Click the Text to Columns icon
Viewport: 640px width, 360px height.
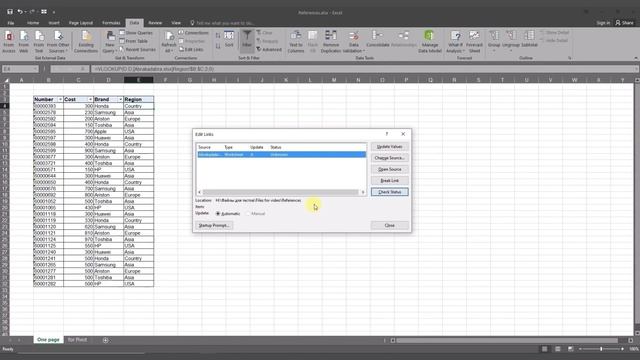(296, 41)
